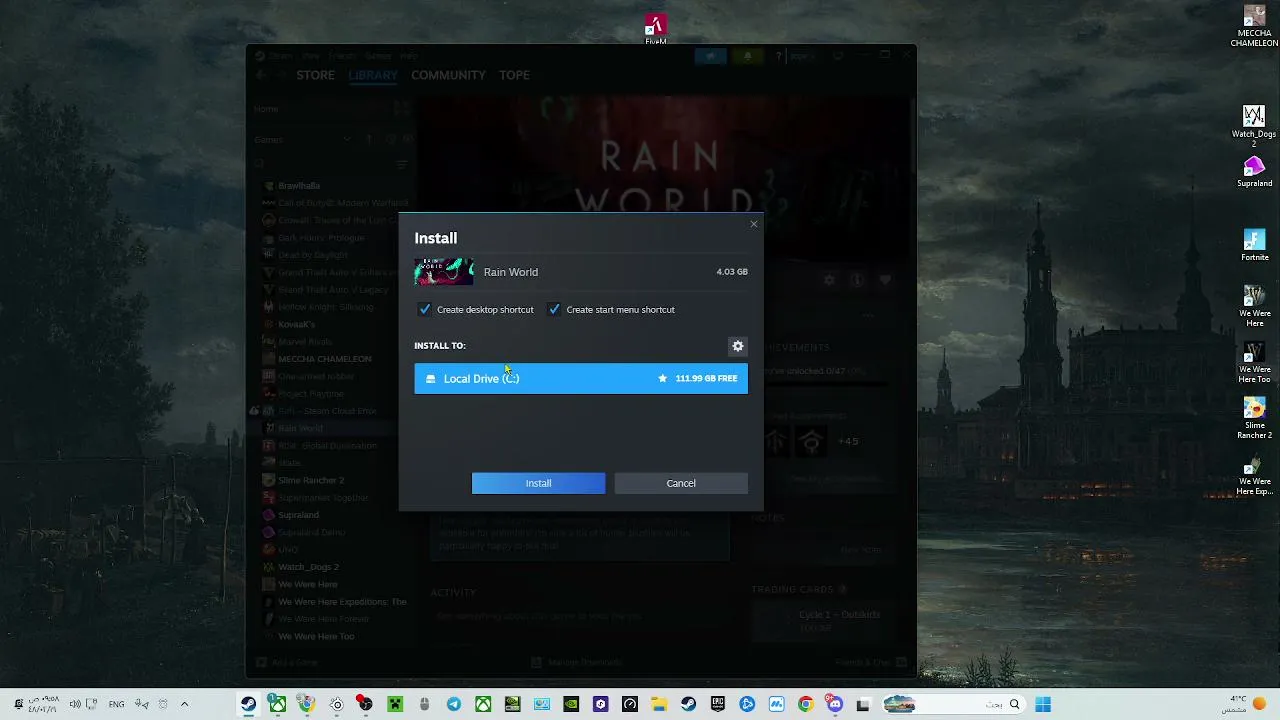Close the Install dialog
The image size is (1280, 720).
point(754,224)
